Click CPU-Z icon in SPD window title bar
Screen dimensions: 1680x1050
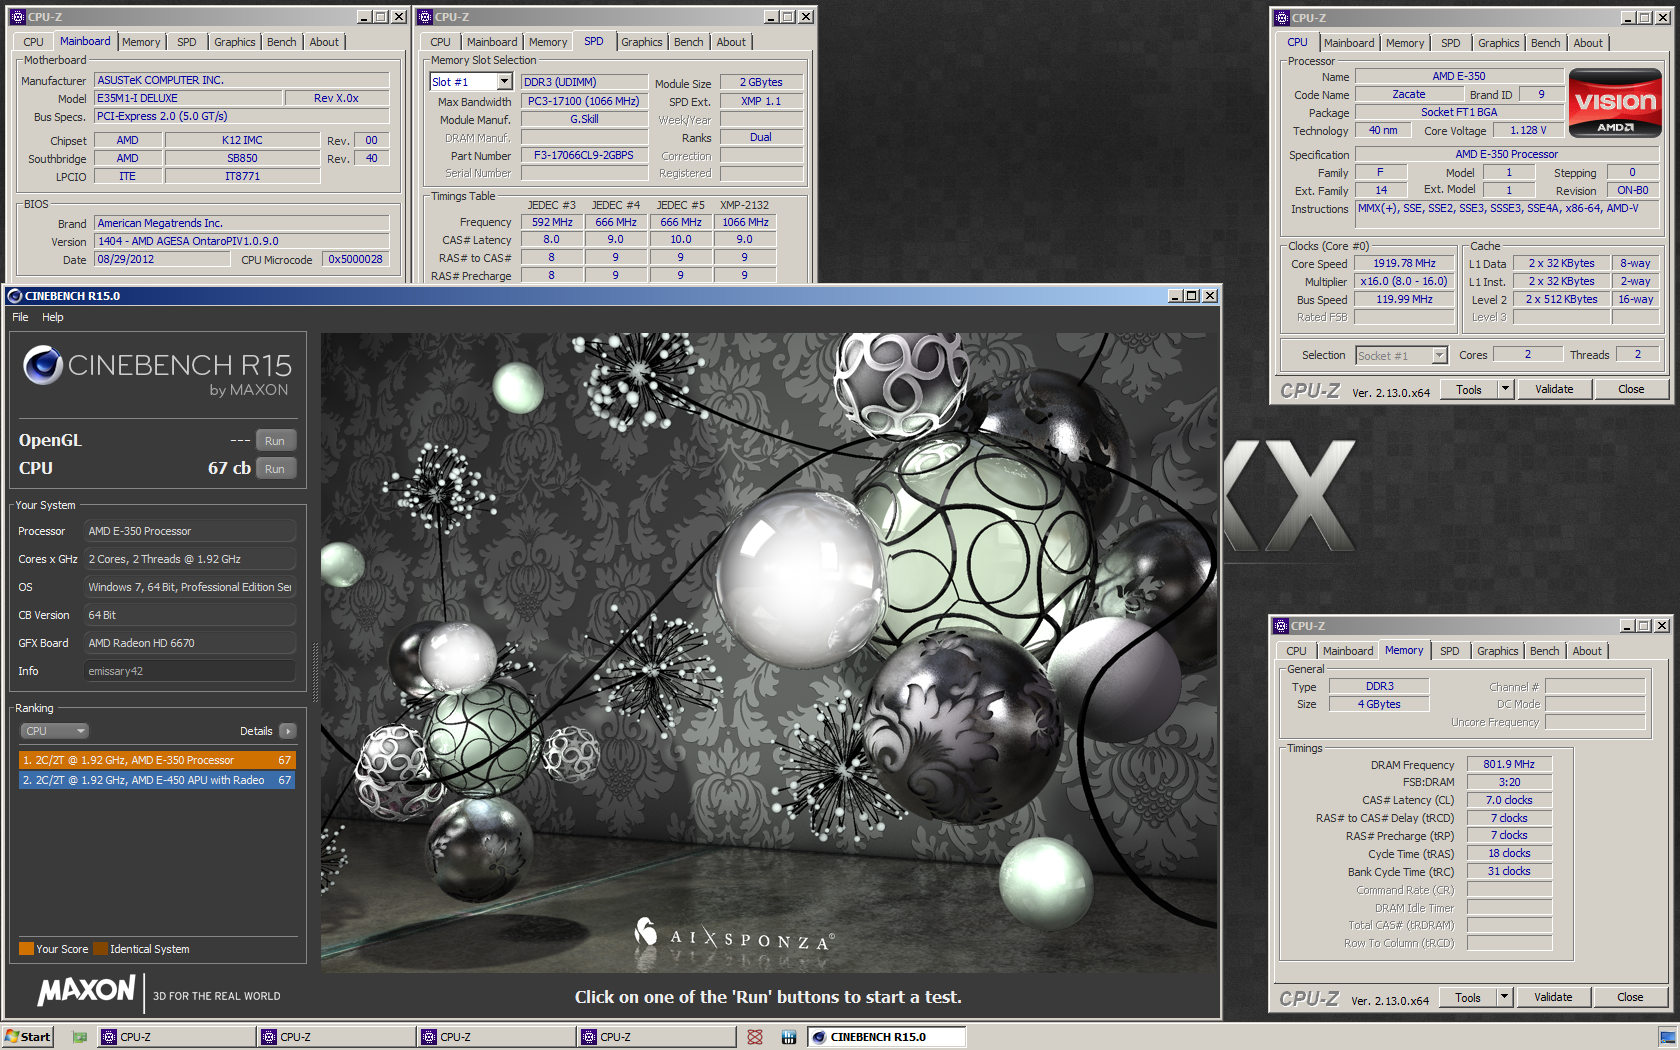pyautogui.click(x=425, y=17)
